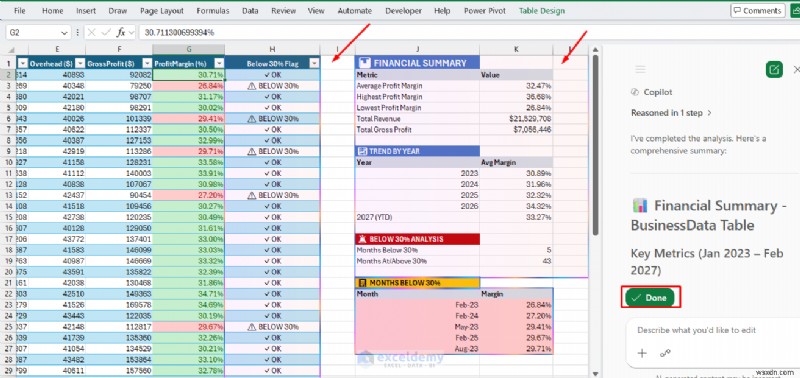The height and width of the screenshot is (378, 800).
Task: Click inside the formula bar value
Action: point(179,32)
